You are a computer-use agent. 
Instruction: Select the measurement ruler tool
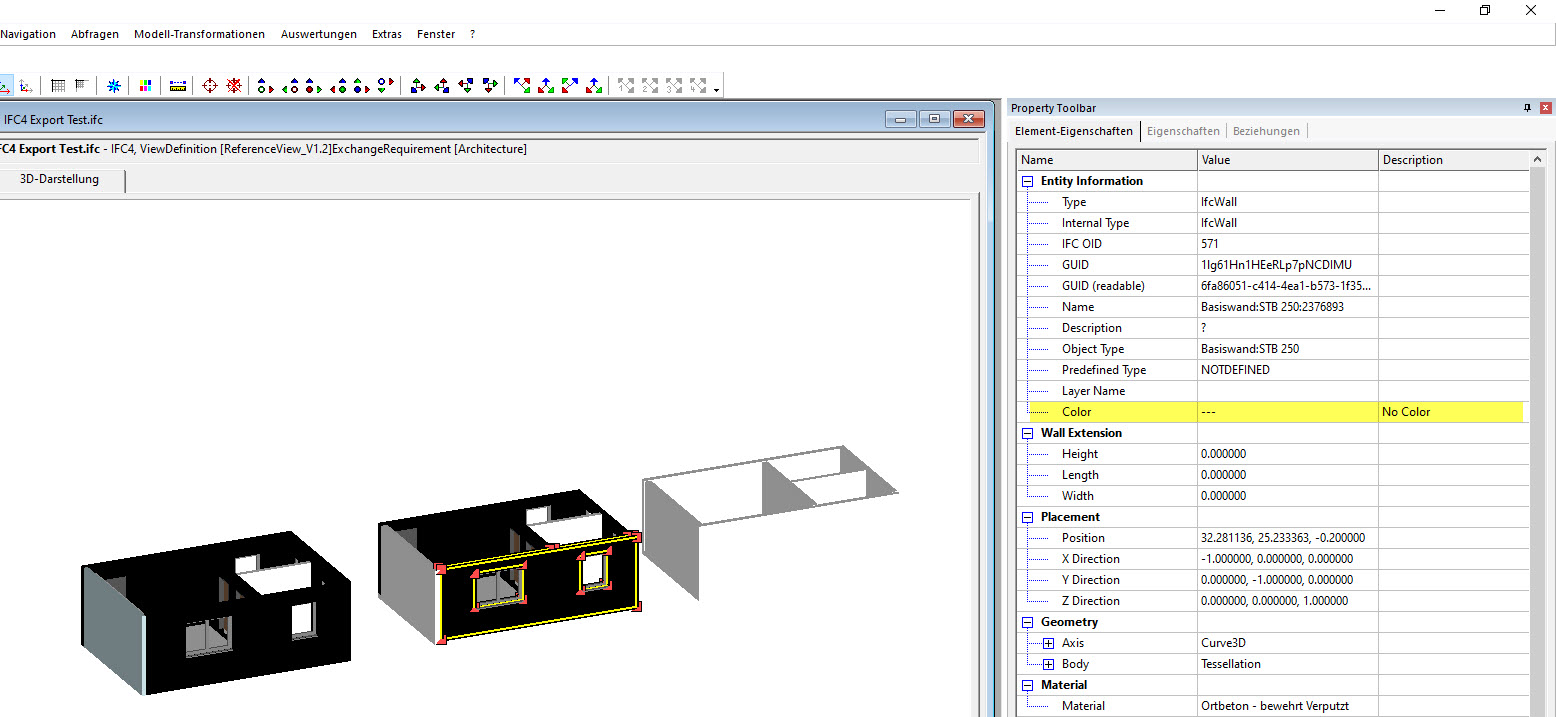(x=177, y=85)
